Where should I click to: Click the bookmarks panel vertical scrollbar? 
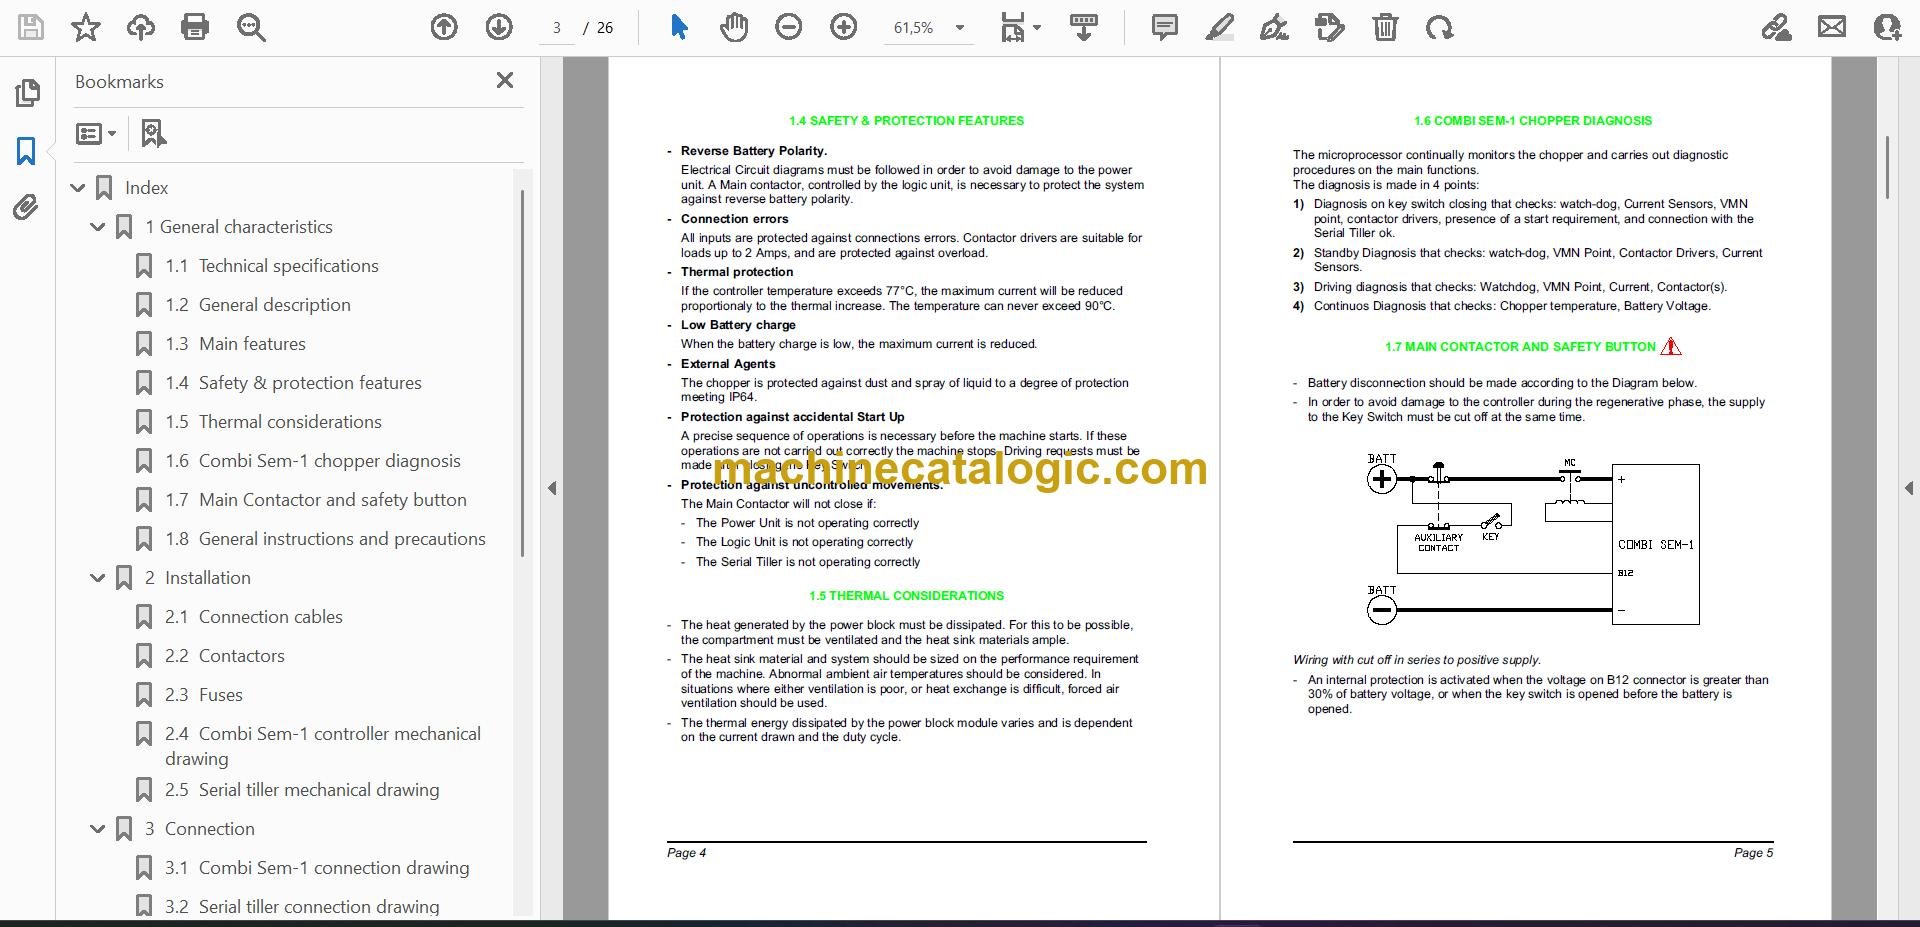(x=522, y=372)
